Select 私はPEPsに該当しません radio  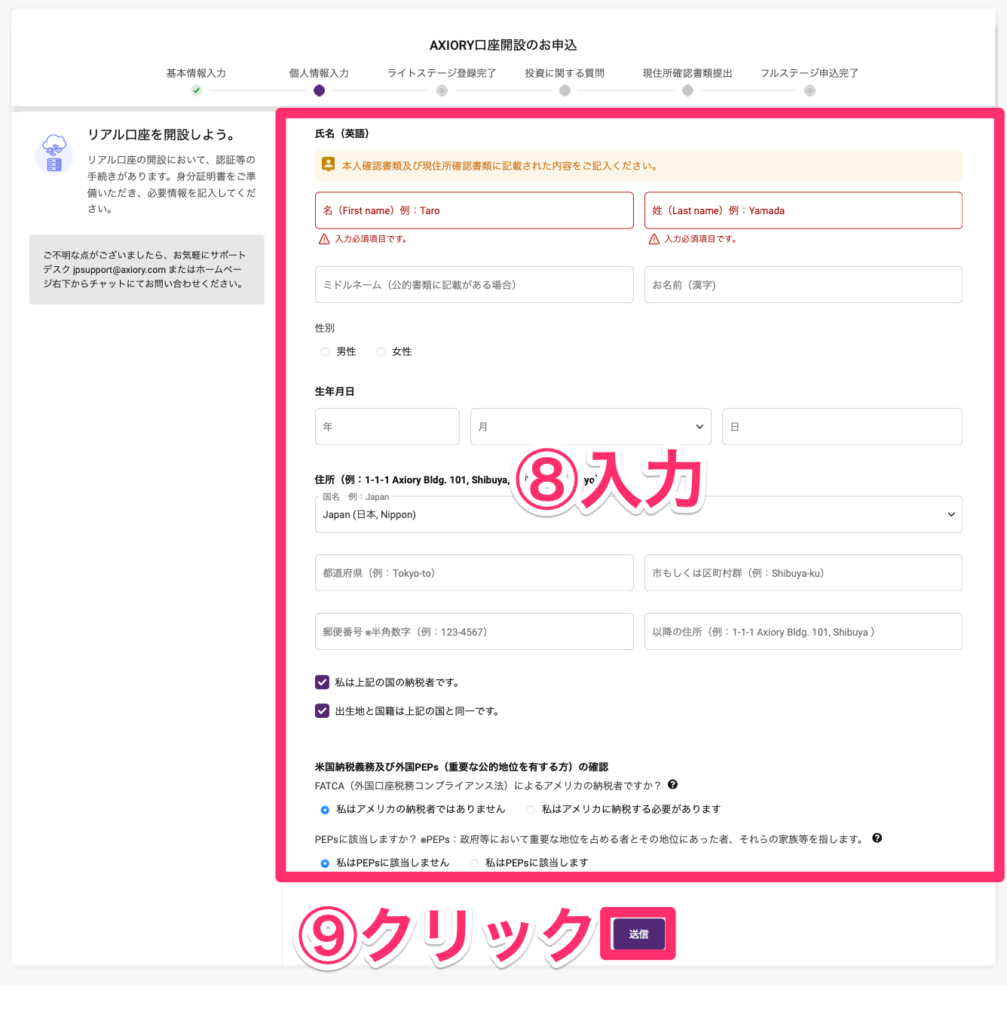tap(325, 863)
